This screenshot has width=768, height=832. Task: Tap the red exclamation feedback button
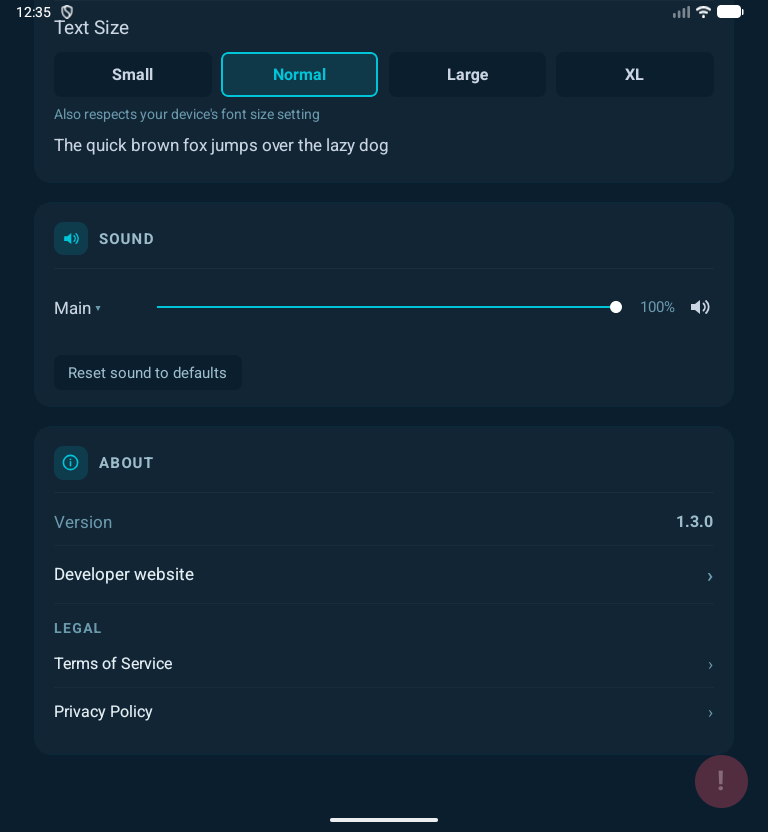721,781
